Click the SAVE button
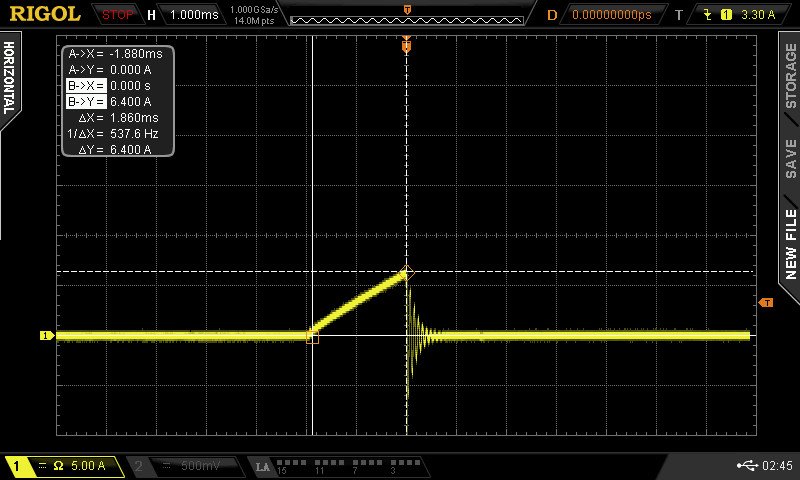 (x=790, y=157)
